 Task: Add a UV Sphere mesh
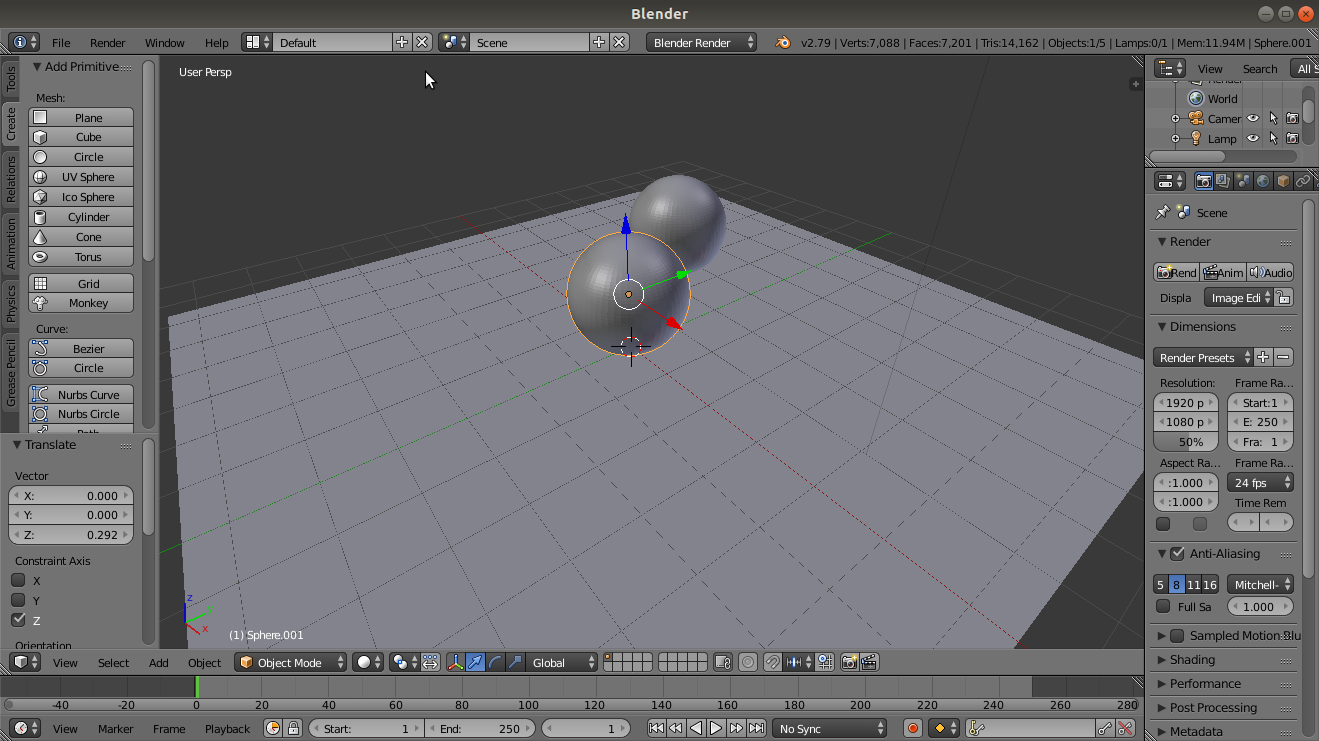coord(81,177)
